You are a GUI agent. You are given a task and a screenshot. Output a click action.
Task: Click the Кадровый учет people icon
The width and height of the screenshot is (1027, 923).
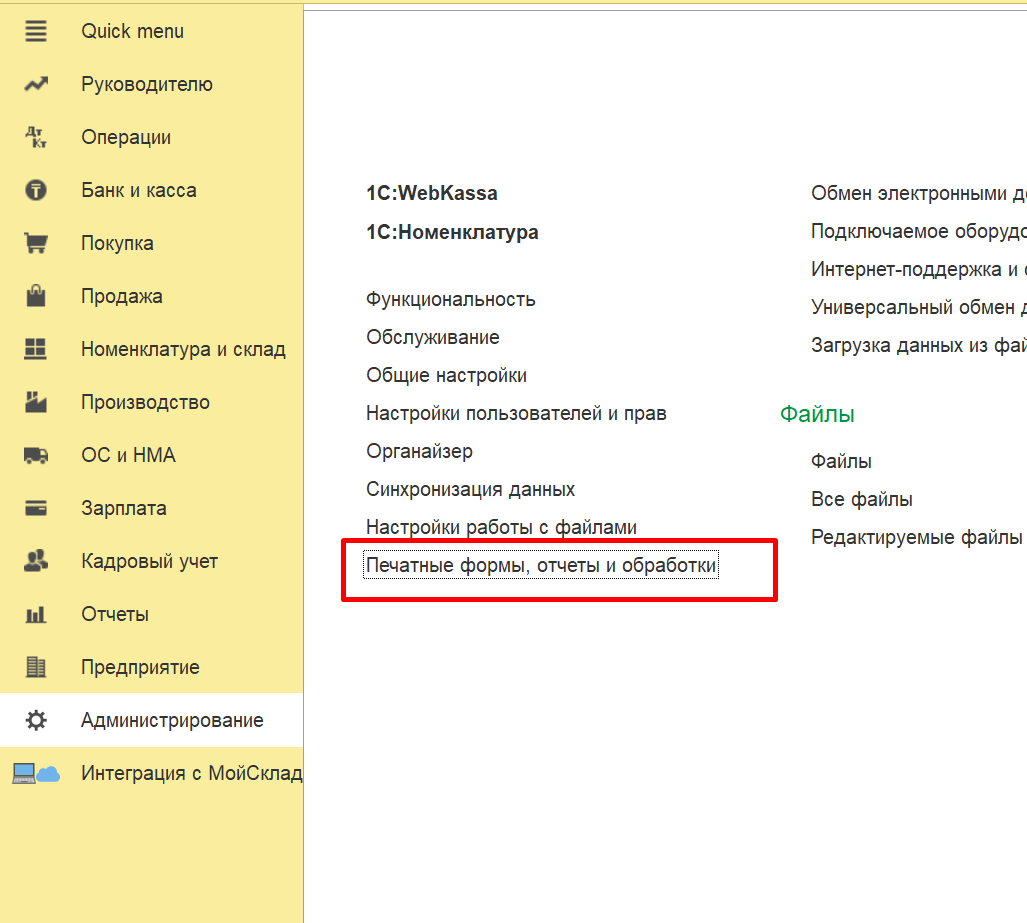pos(36,561)
